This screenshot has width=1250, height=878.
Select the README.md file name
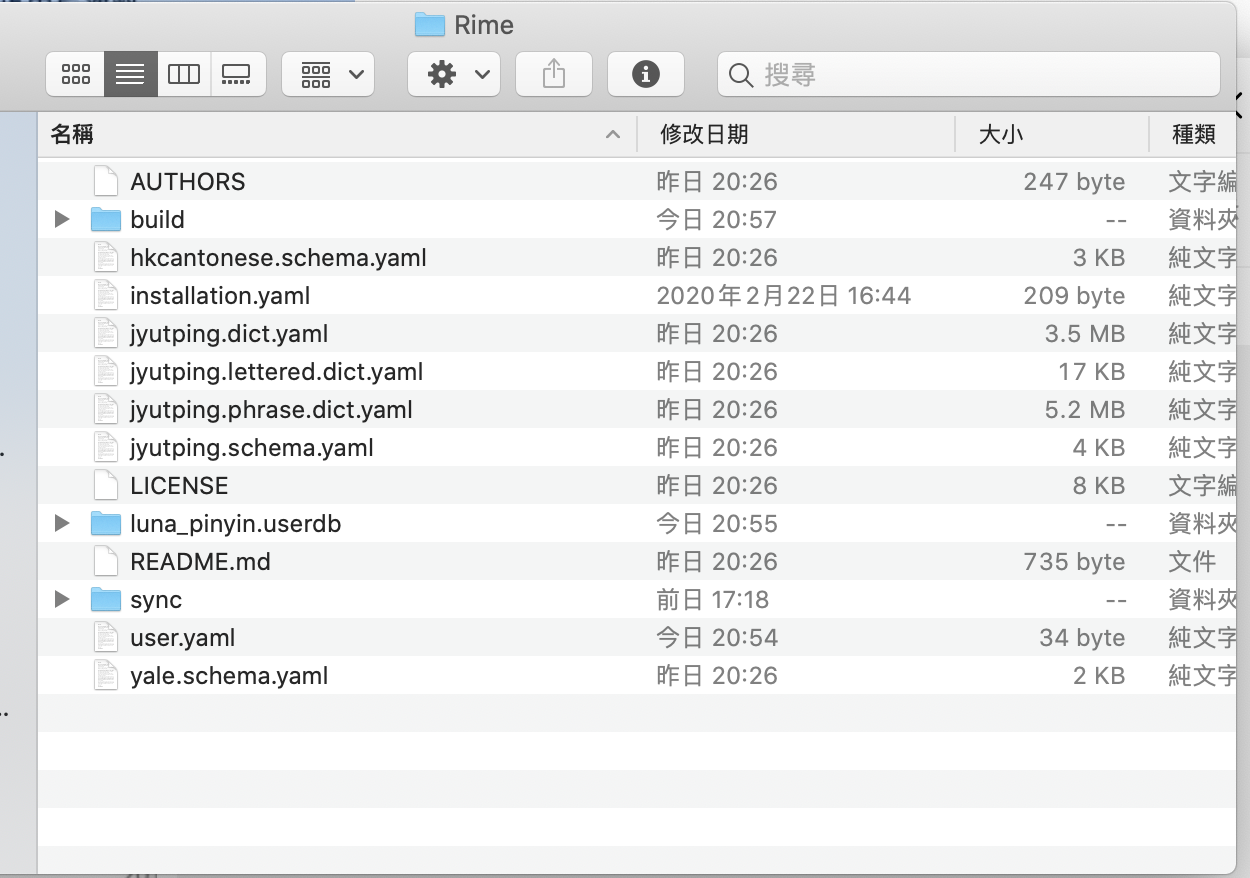(x=201, y=562)
